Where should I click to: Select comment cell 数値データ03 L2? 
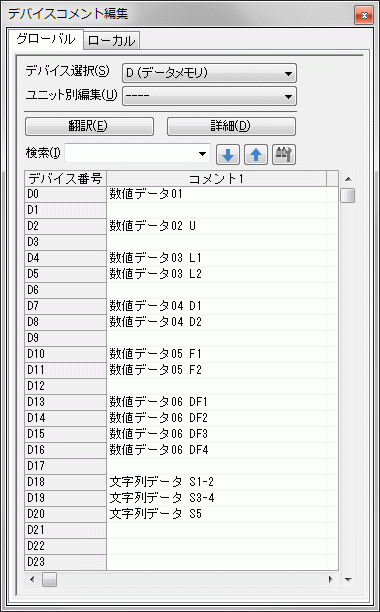[x=217, y=274]
